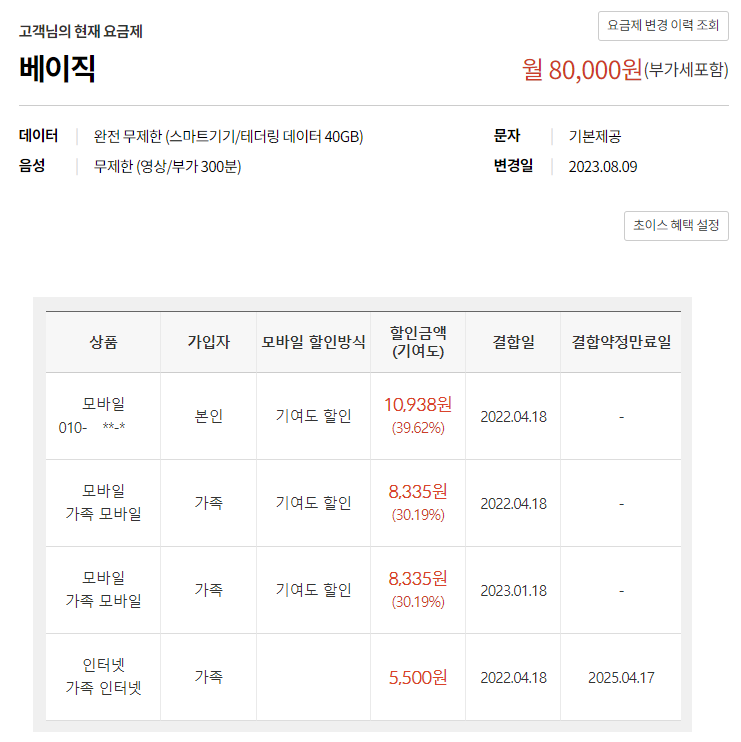741x742 pixels.
Task: Select the 모바일 할인방식 column header
Action: tap(313, 342)
